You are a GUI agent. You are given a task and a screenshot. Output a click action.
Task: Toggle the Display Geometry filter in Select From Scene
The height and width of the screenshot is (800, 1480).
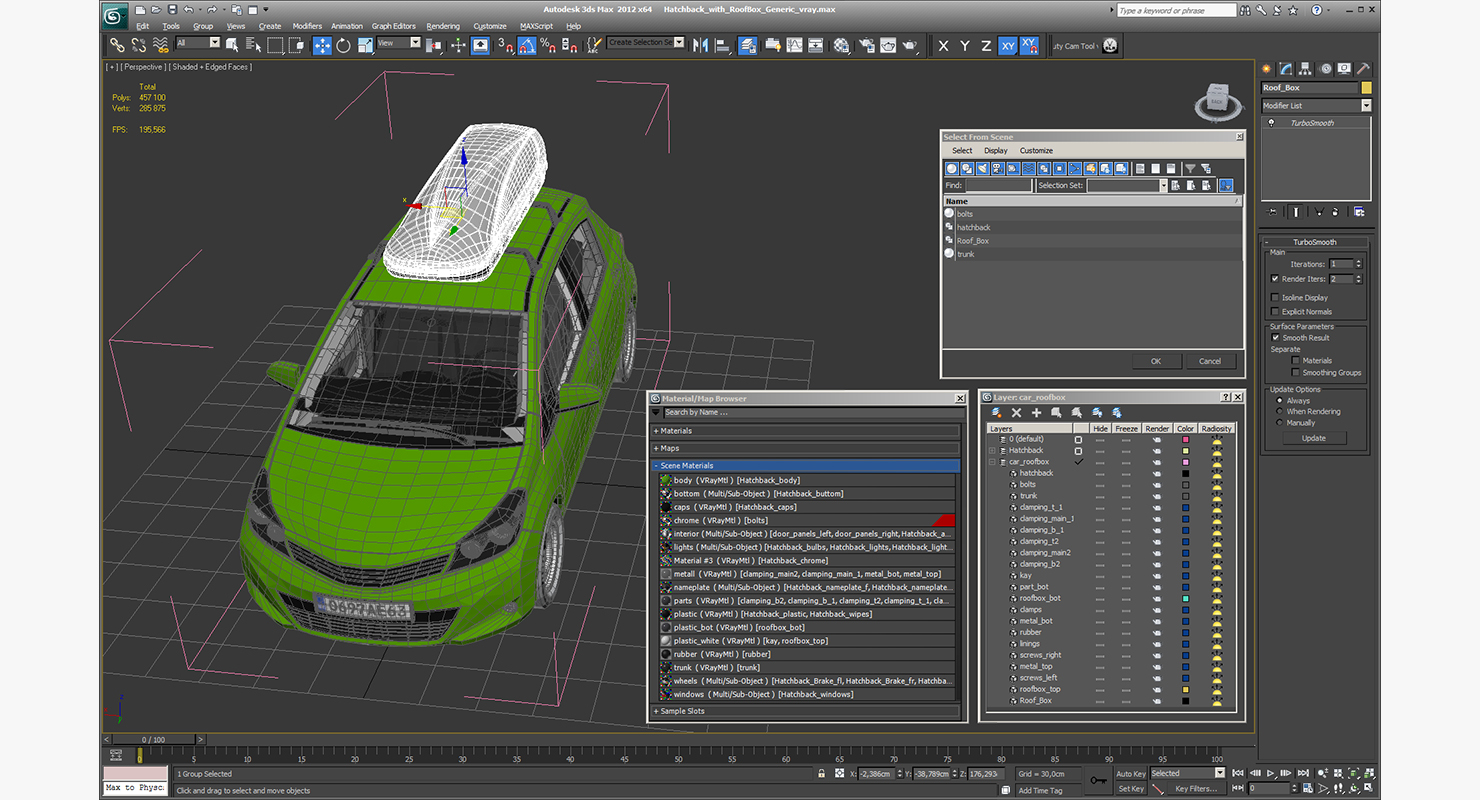952,168
